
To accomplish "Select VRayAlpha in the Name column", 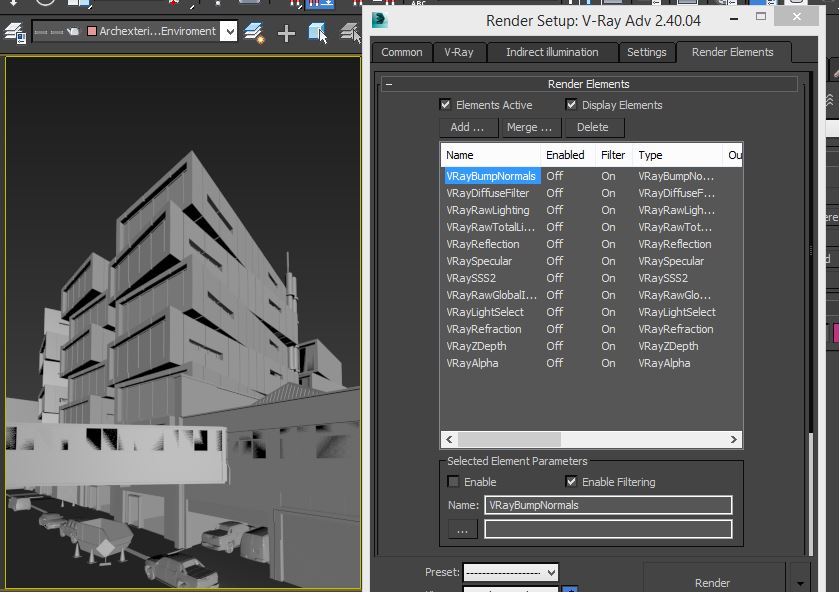I will pos(472,363).
